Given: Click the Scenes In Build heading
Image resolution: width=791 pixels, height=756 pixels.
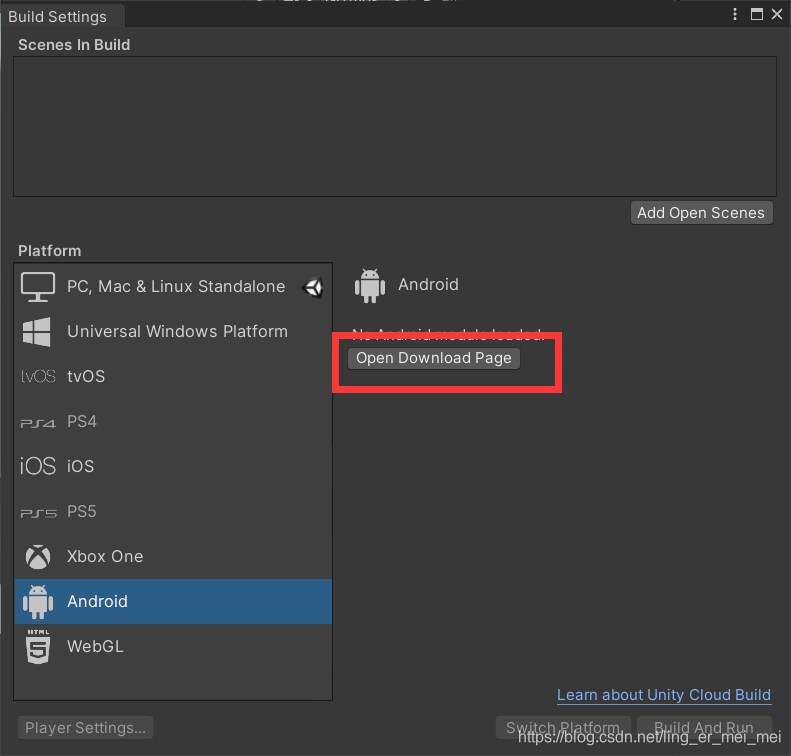Looking at the screenshot, I should tap(74, 45).
